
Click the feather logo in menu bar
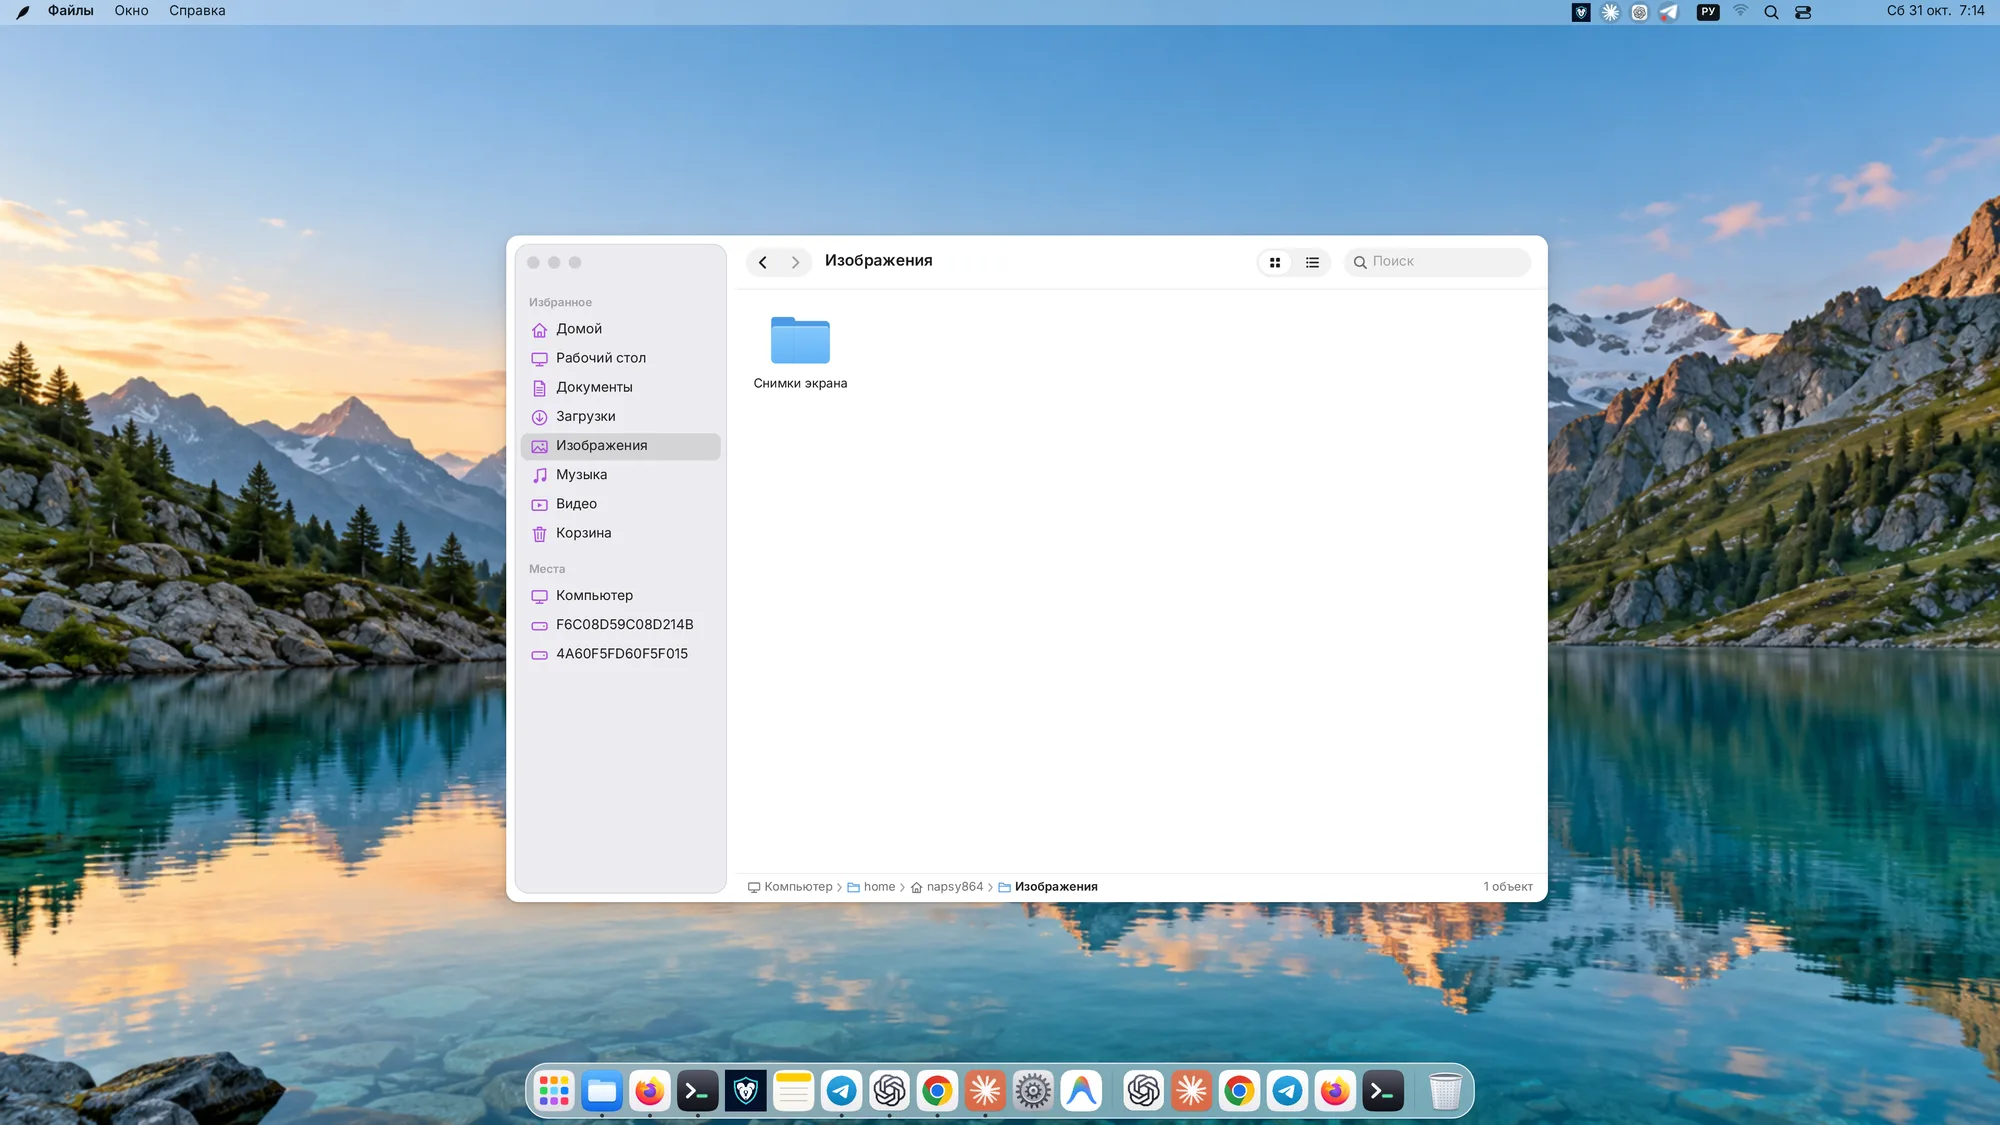pyautogui.click(x=22, y=12)
